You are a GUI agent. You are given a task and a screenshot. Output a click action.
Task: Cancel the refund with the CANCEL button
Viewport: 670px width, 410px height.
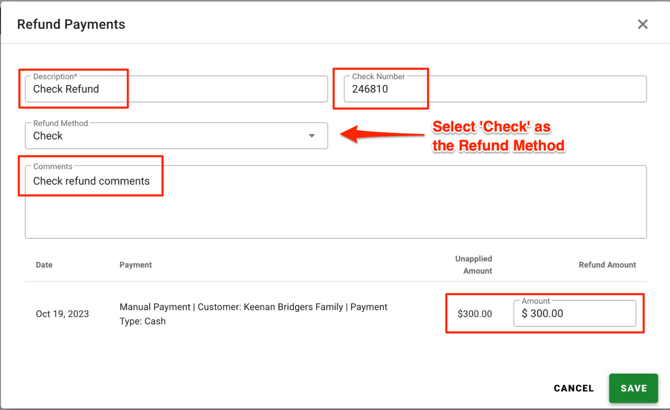coord(574,388)
